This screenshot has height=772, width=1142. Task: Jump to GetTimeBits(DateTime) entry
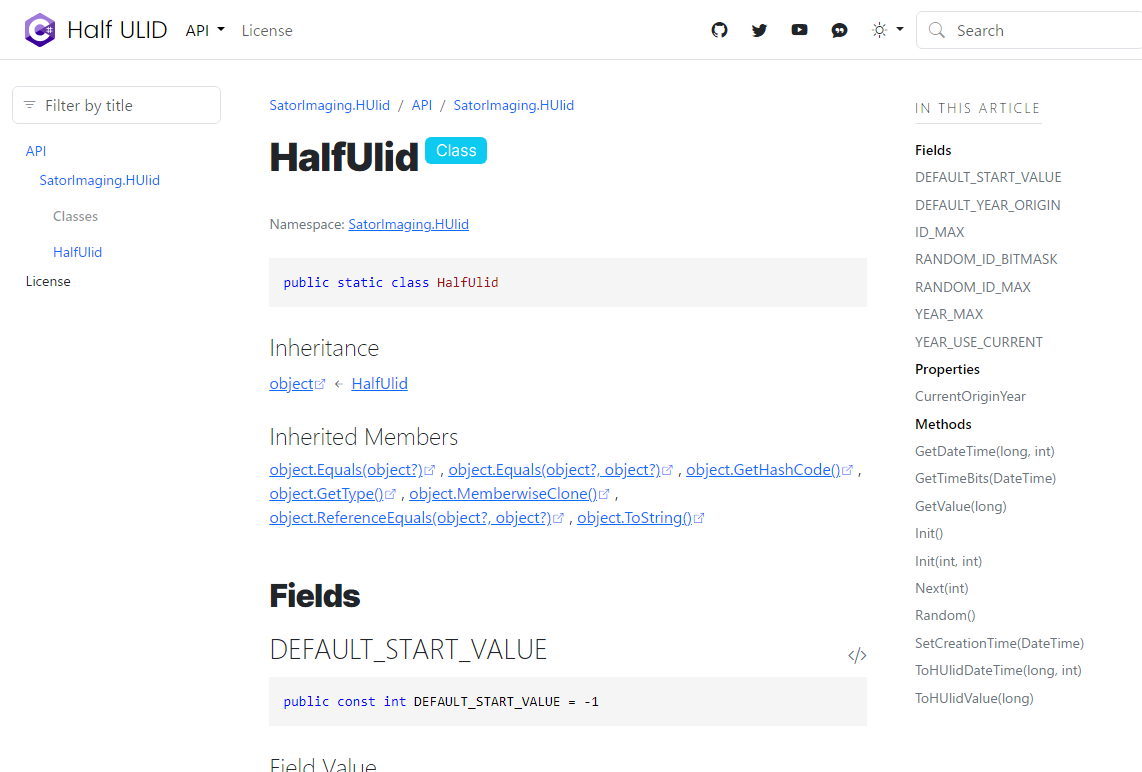(985, 478)
